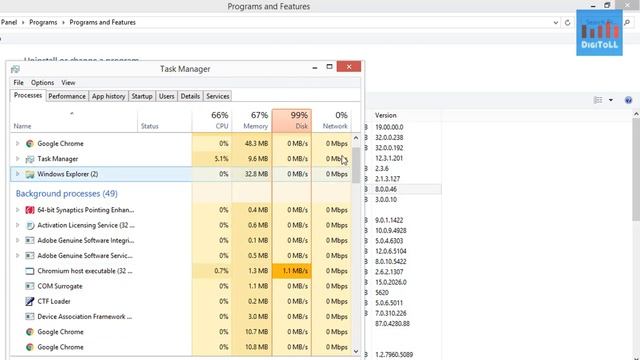The width and height of the screenshot is (640, 360).
Task: Click the Programs and Features vertical scrollbar thumb
Action: [636, 169]
